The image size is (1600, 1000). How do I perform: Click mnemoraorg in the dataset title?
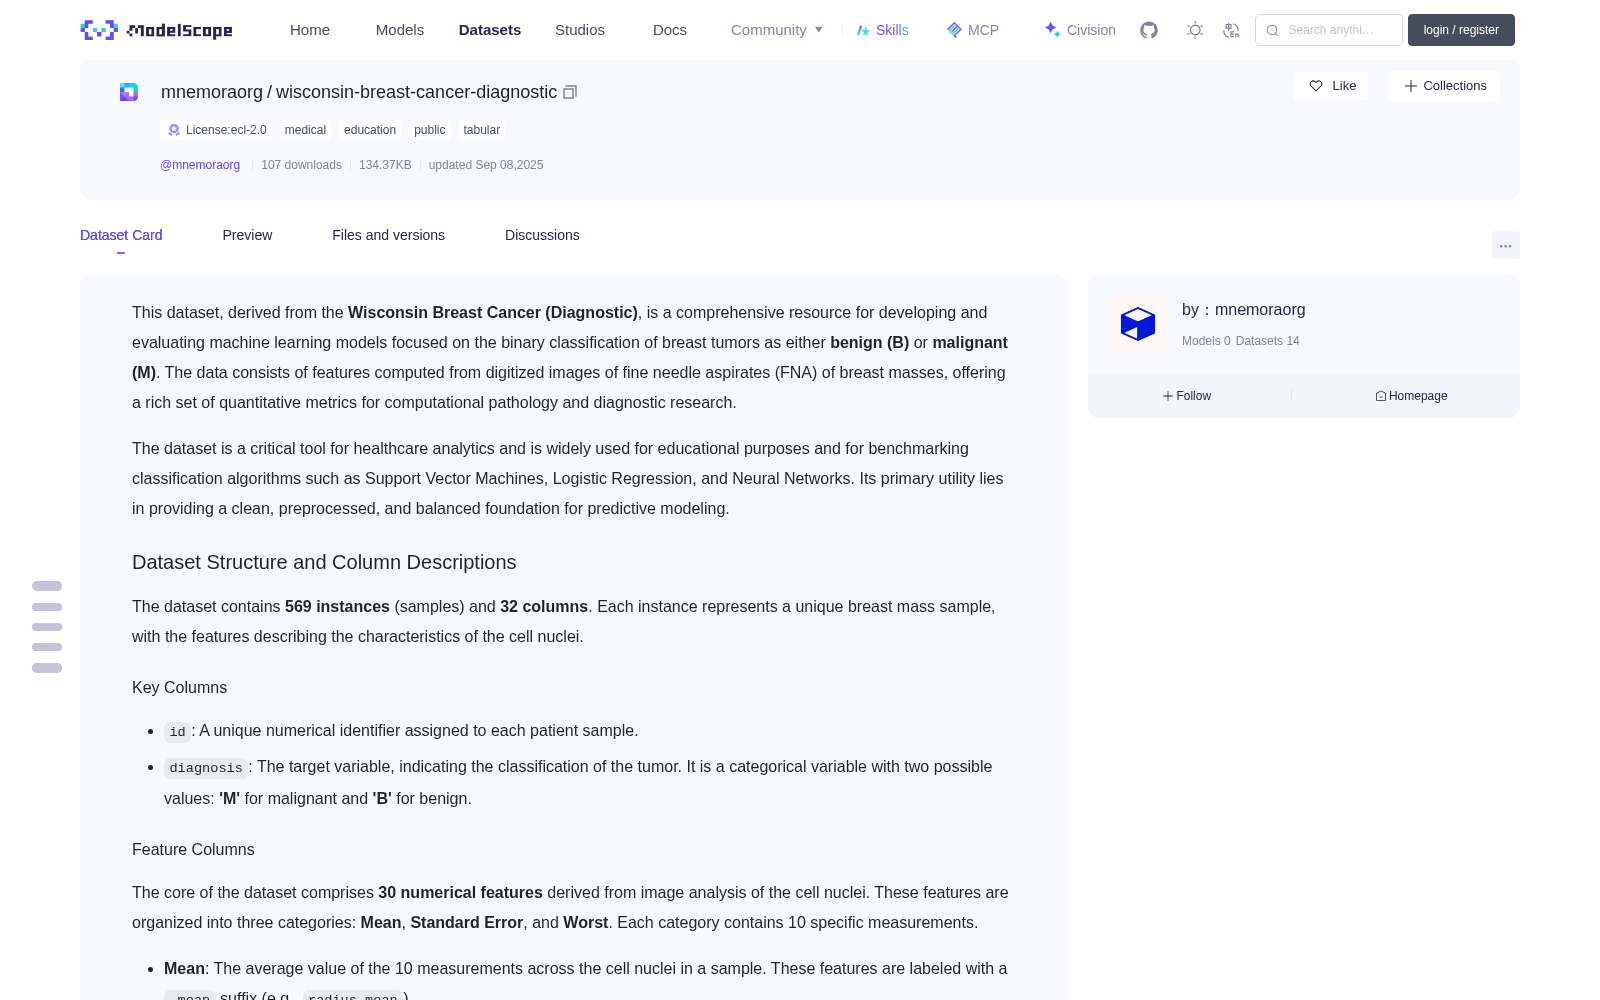(212, 92)
